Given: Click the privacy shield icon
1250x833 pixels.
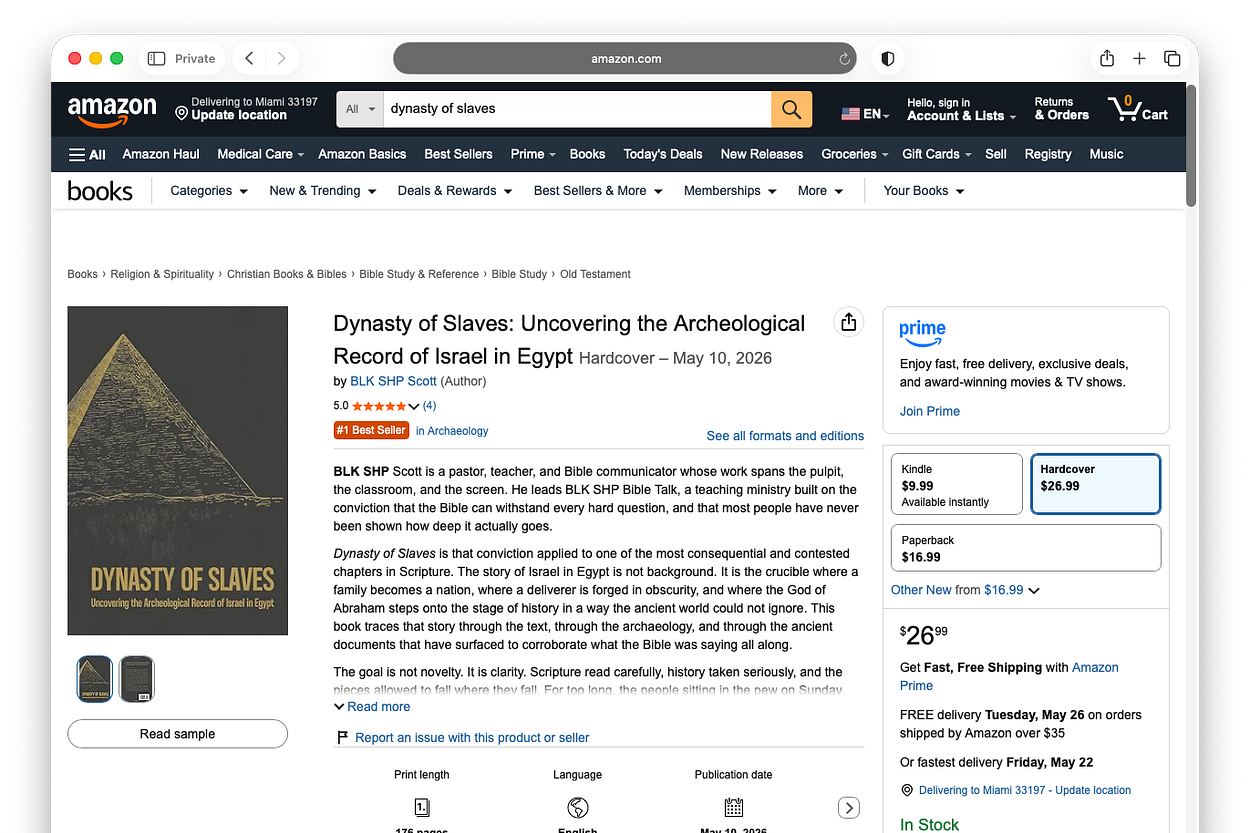Looking at the screenshot, I should [x=887, y=59].
